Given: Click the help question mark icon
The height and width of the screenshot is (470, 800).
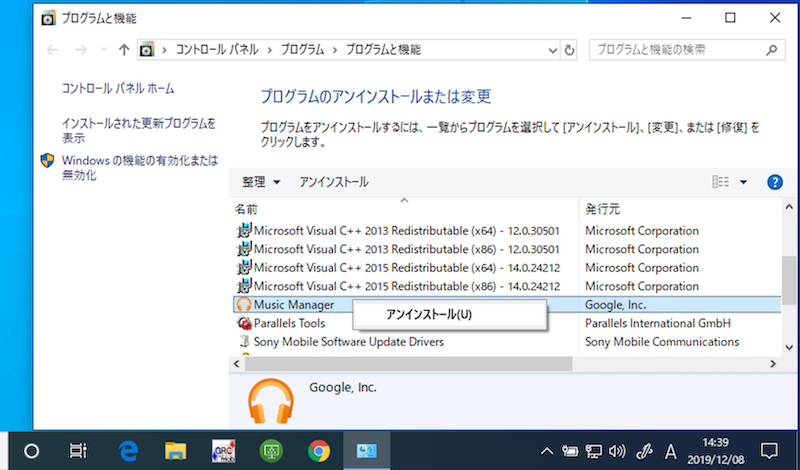Looking at the screenshot, I should coord(774,182).
